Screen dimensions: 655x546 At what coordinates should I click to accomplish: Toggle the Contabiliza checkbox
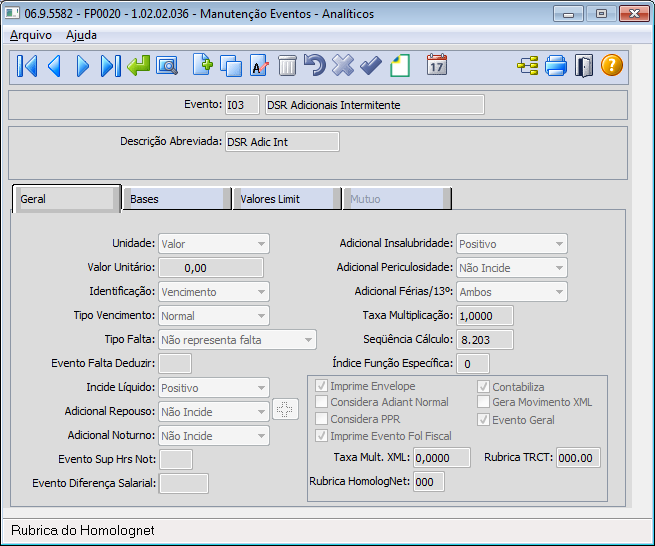coord(484,386)
